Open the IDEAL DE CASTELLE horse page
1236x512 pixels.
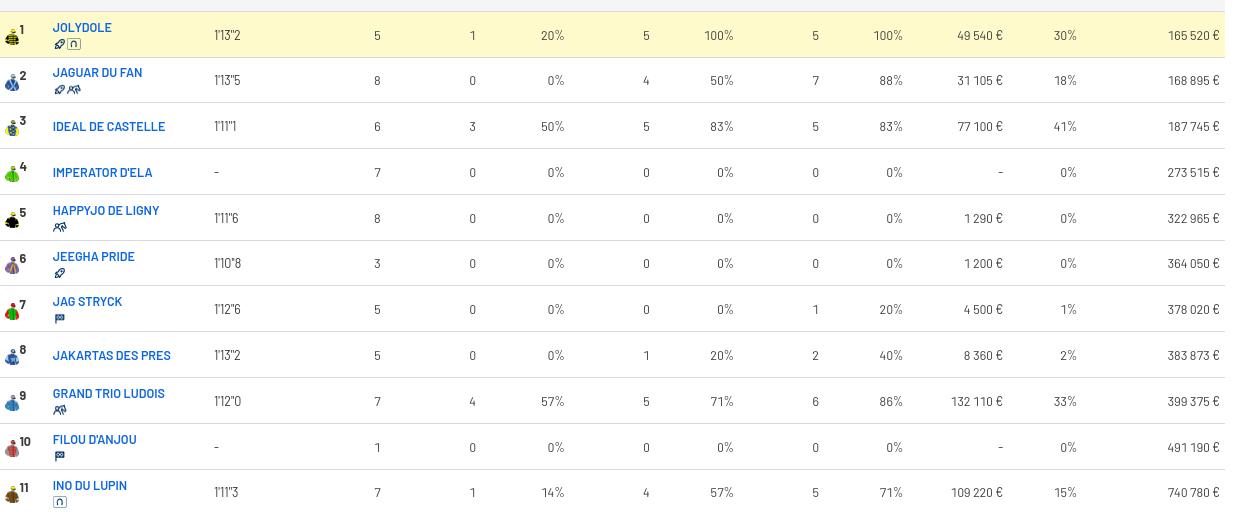coord(108,127)
